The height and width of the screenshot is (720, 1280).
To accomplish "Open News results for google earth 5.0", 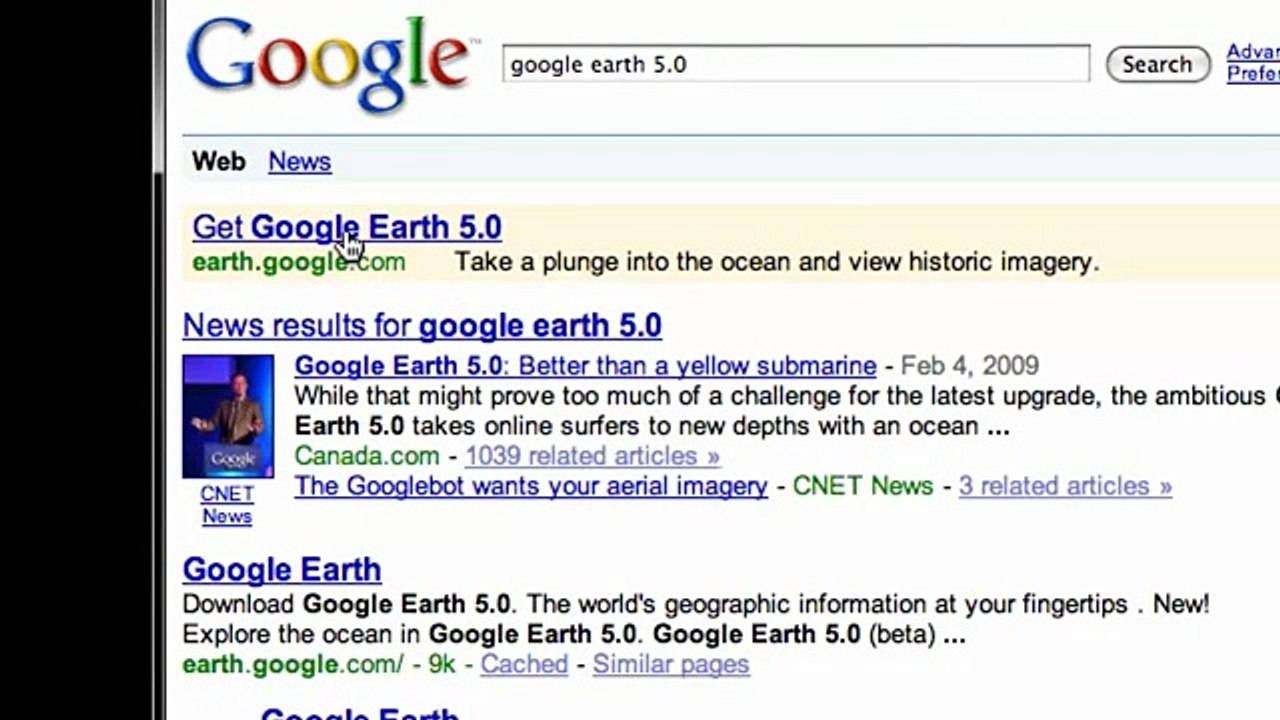I will point(422,325).
